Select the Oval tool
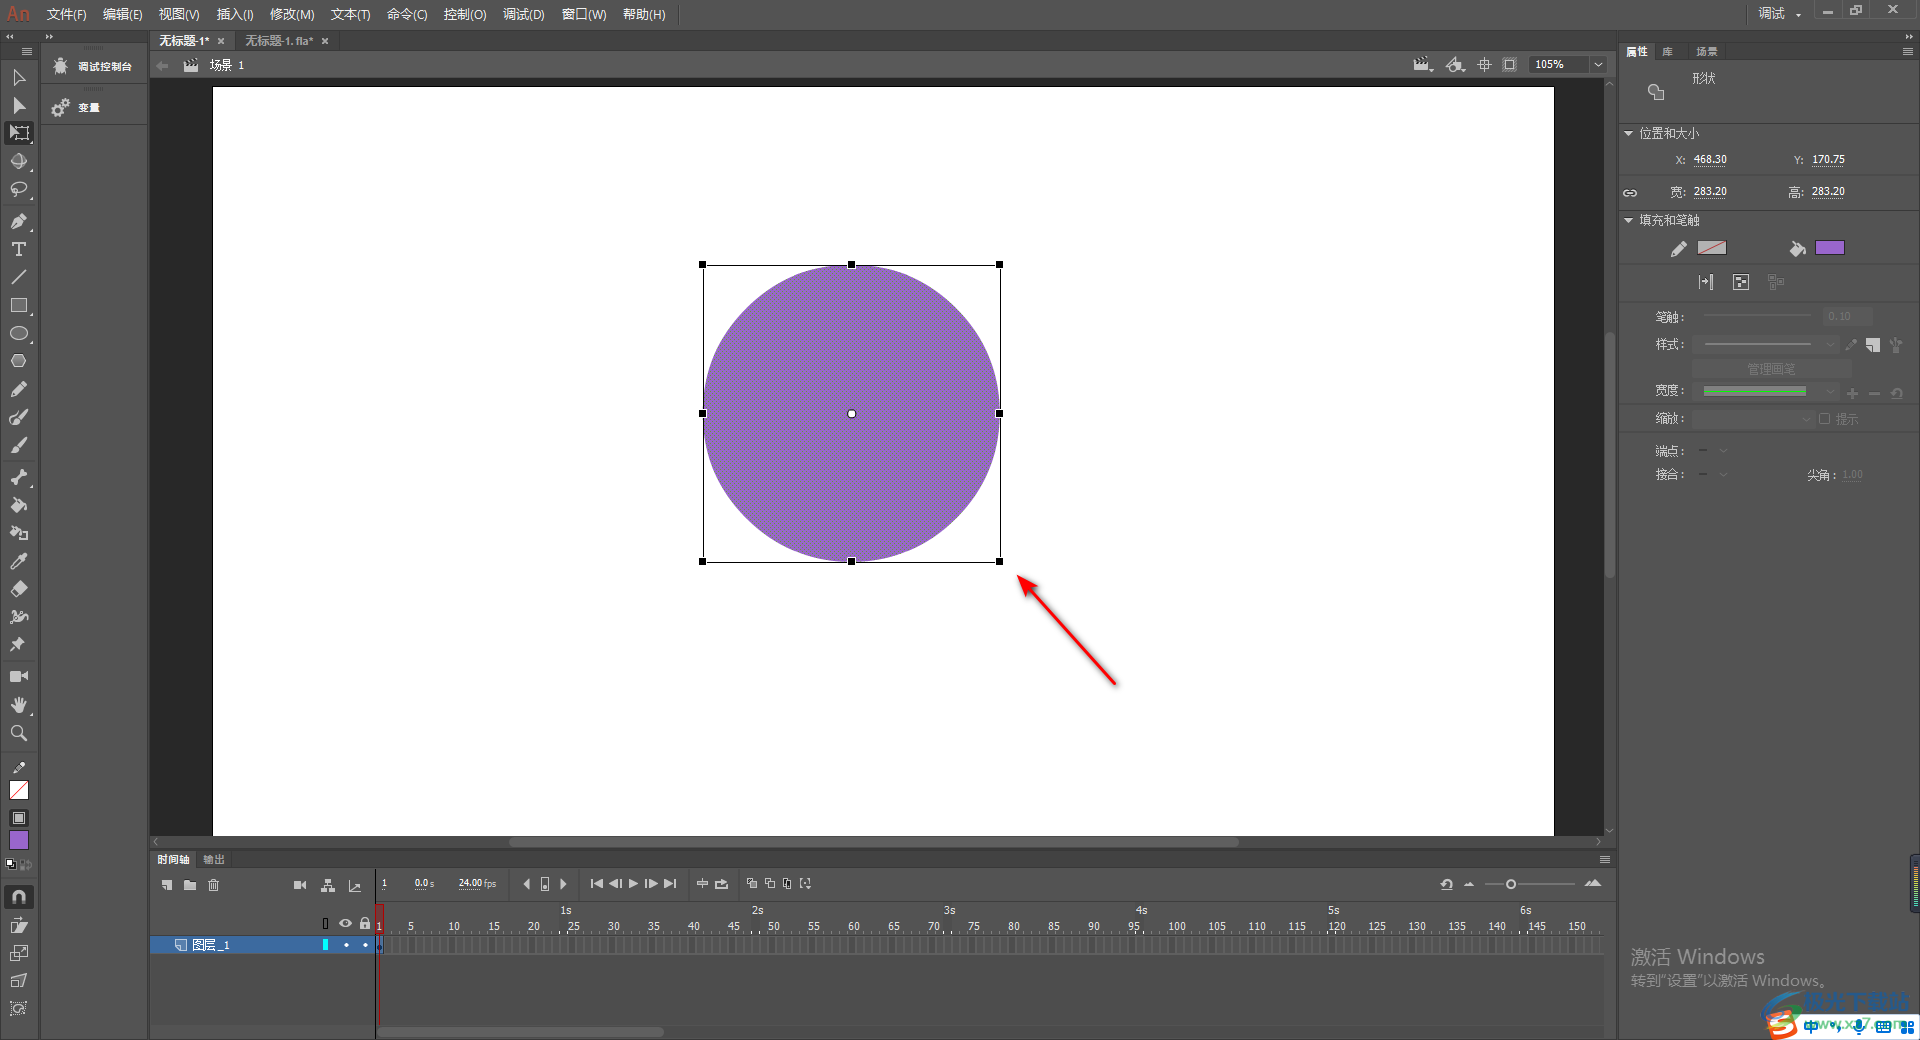The height and width of the screenshot is (1040, 1920). pos(19,333)
